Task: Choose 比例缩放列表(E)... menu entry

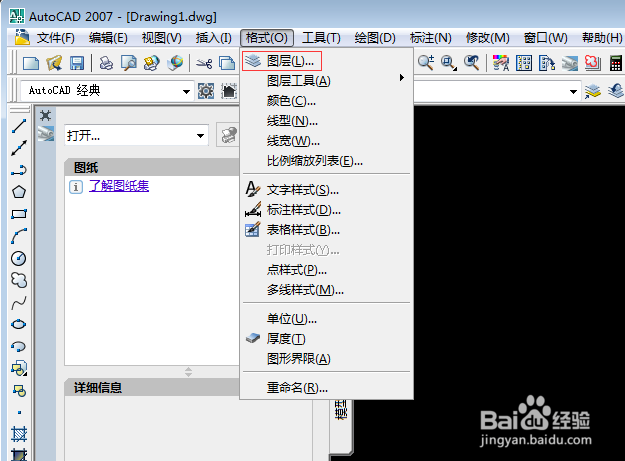Action: click(326, 161)
